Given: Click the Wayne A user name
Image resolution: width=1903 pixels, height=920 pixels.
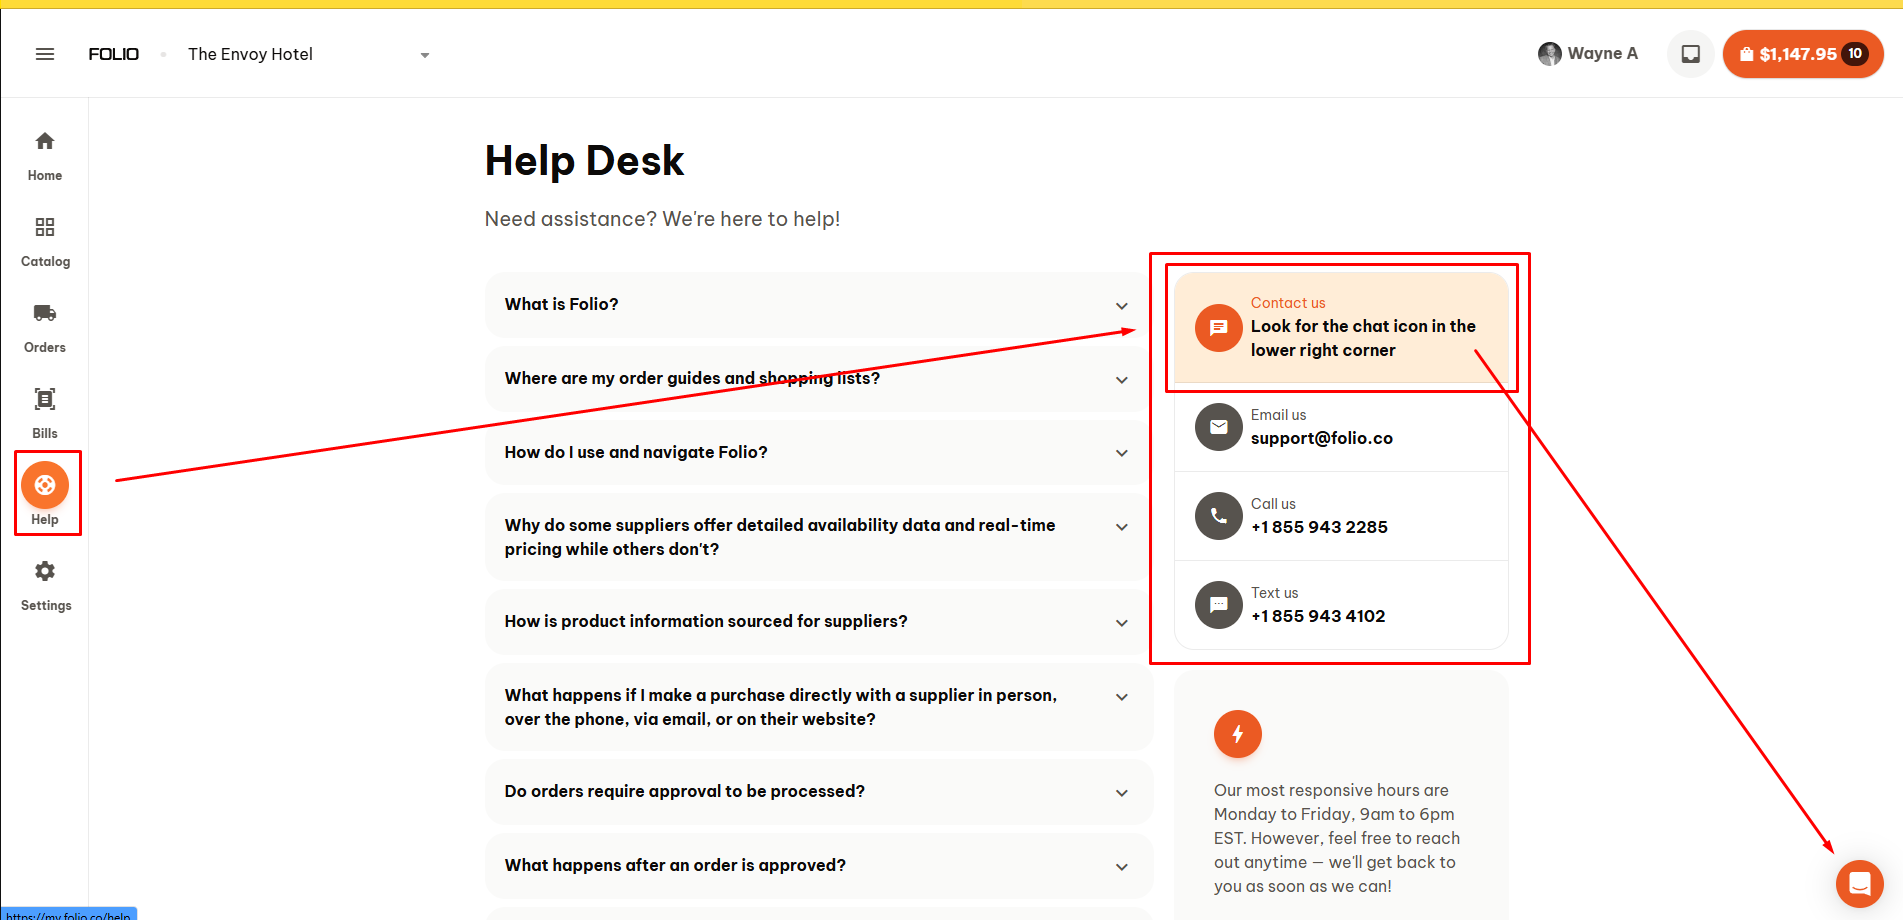Looking at the screenshot, I should pos(1603,54).
